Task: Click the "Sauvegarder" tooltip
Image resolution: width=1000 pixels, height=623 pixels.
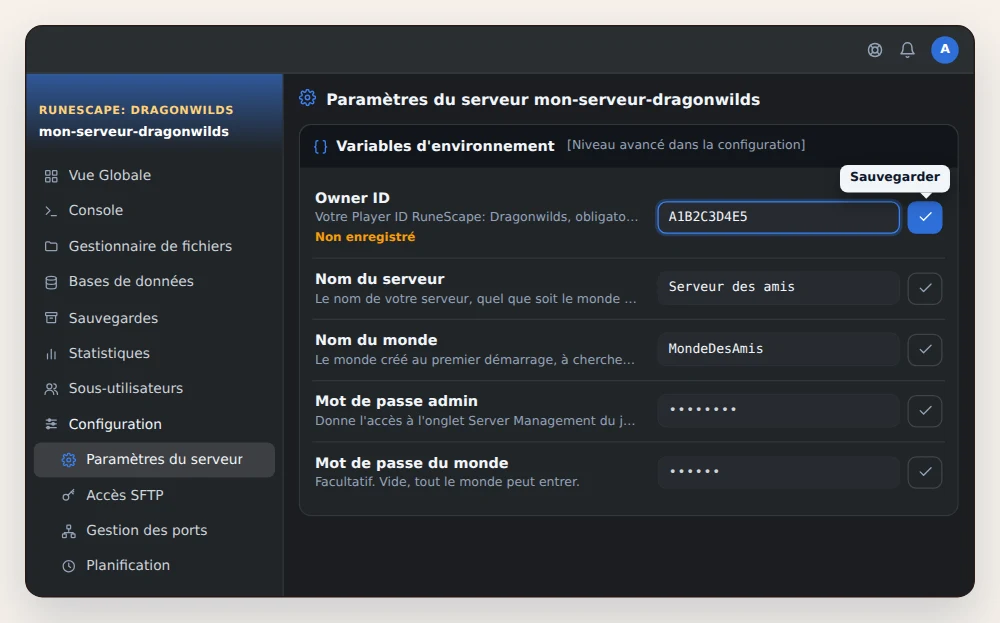Action: [x=895, y=177]
